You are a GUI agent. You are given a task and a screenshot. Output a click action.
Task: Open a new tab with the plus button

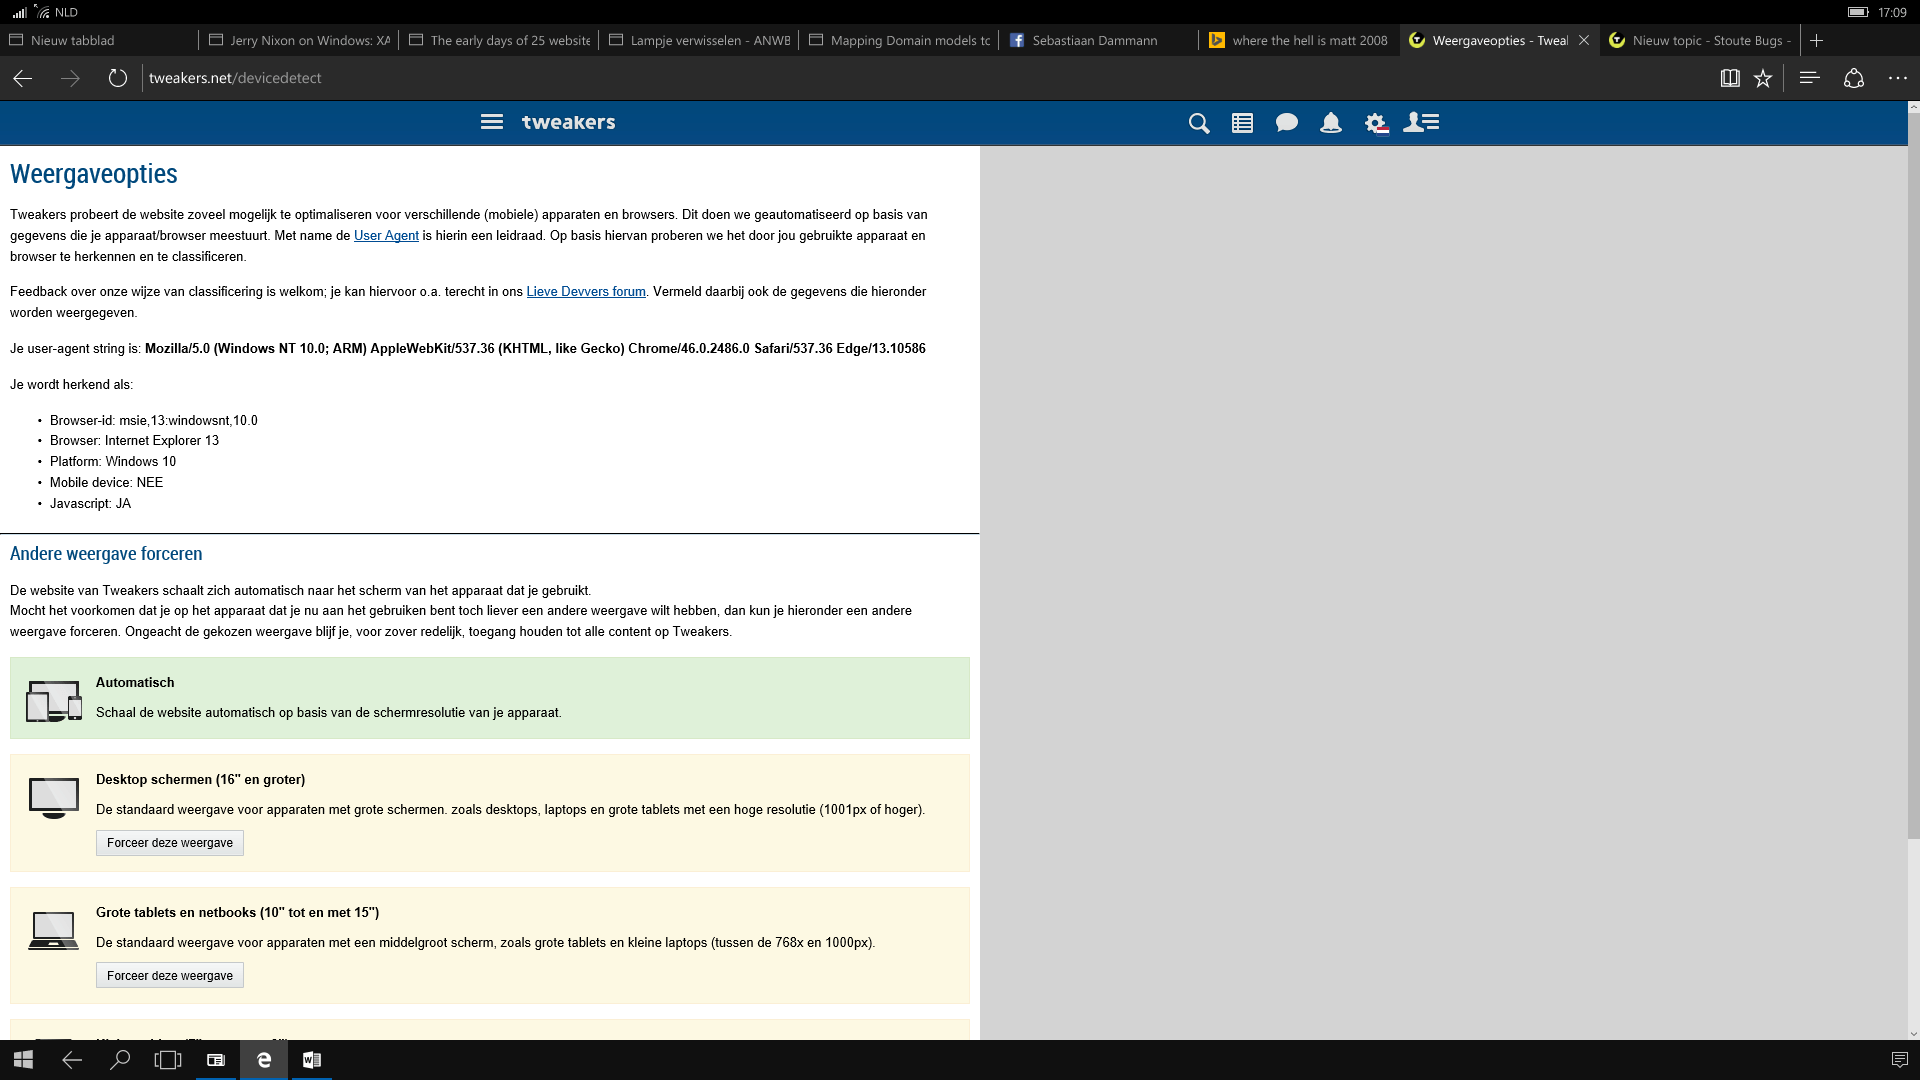coord(1817,40)
